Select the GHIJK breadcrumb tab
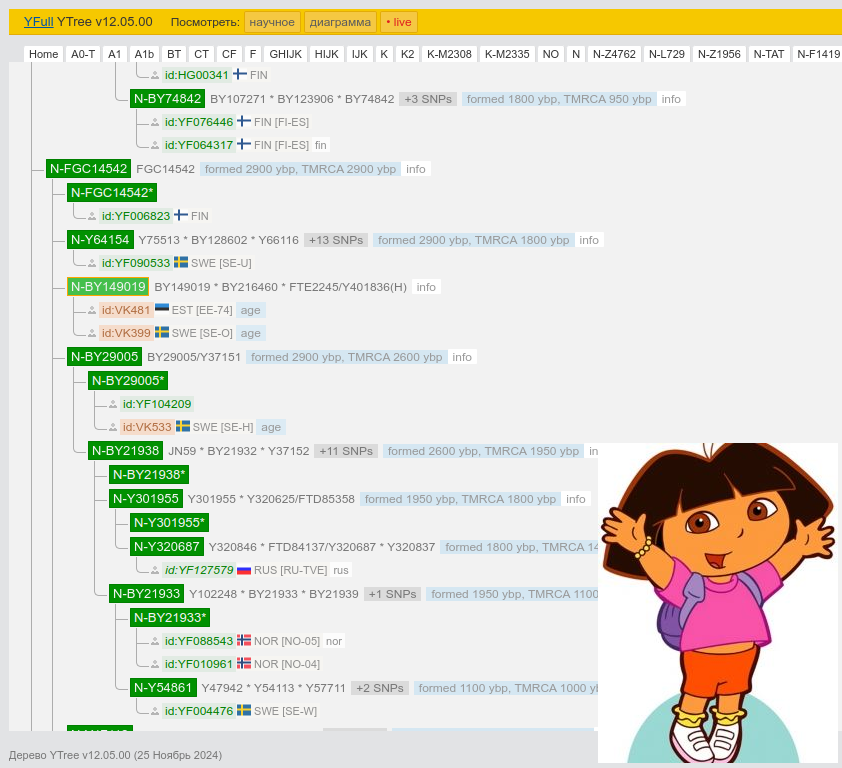Image resolution: width=842 pixels, height=768 pixels. [x=286, y=54]
